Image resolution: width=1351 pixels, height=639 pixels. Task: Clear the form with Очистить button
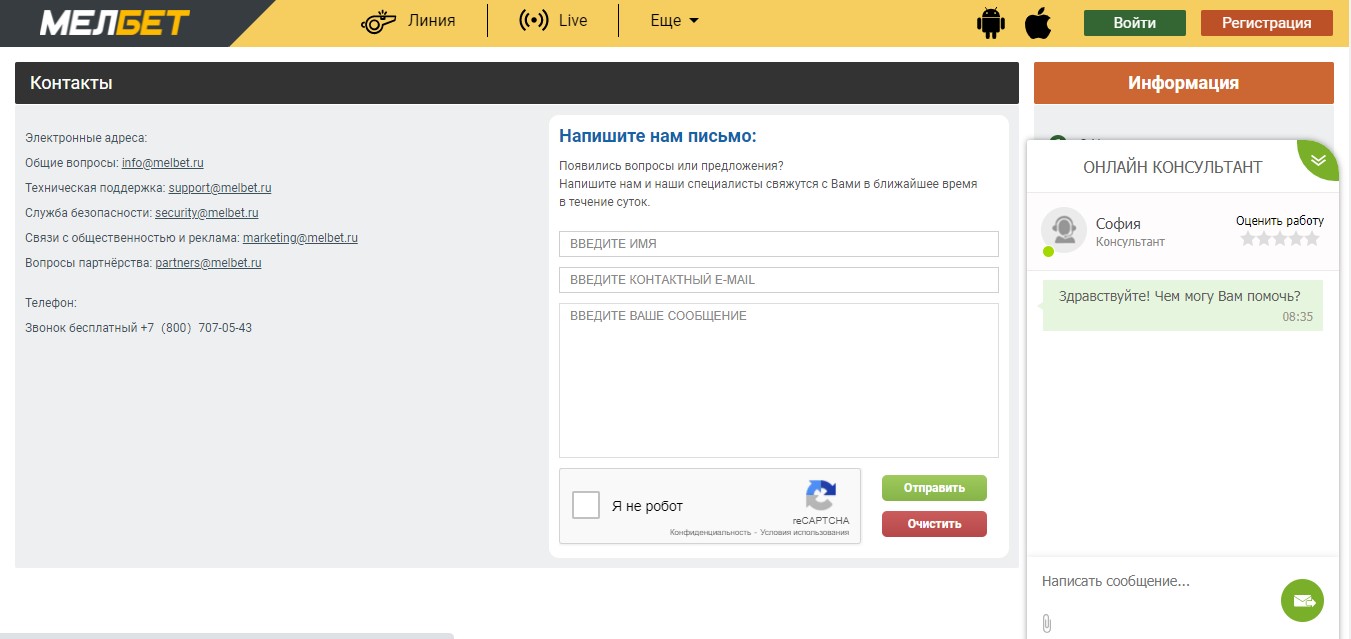click(x=934, y=524)
